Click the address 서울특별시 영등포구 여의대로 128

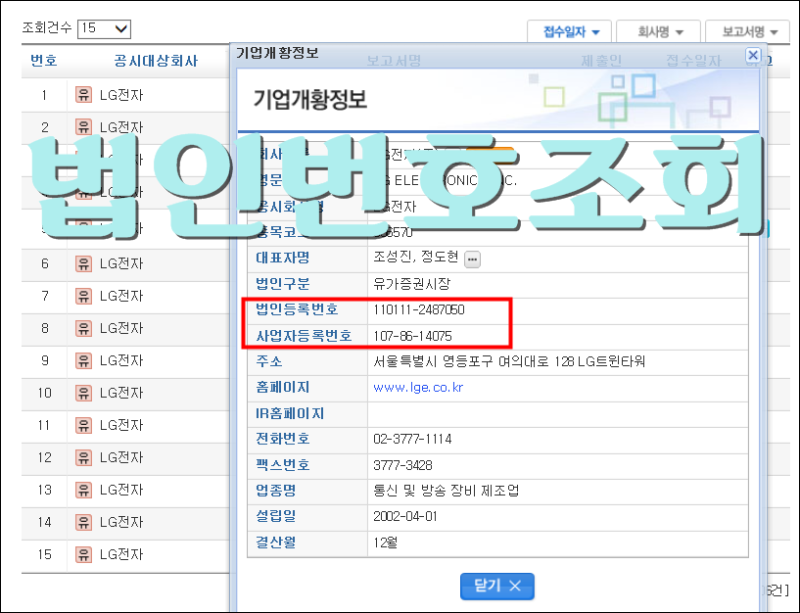click(473, 361)
